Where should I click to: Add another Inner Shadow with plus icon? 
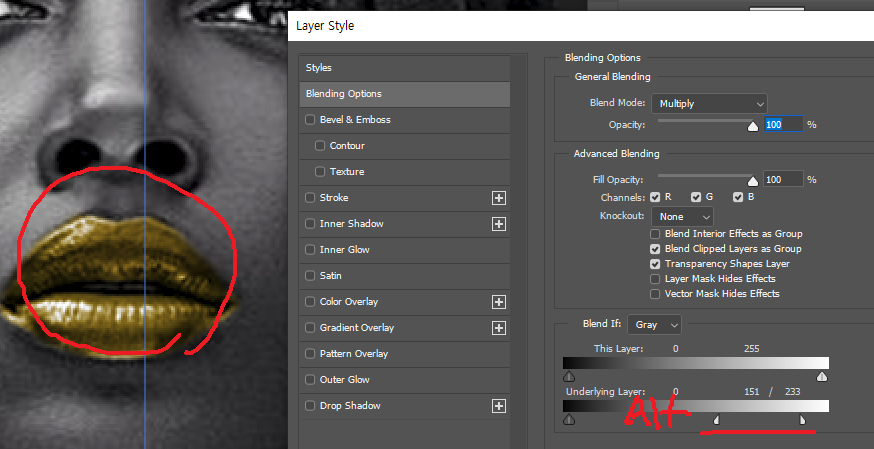(498, 224)
